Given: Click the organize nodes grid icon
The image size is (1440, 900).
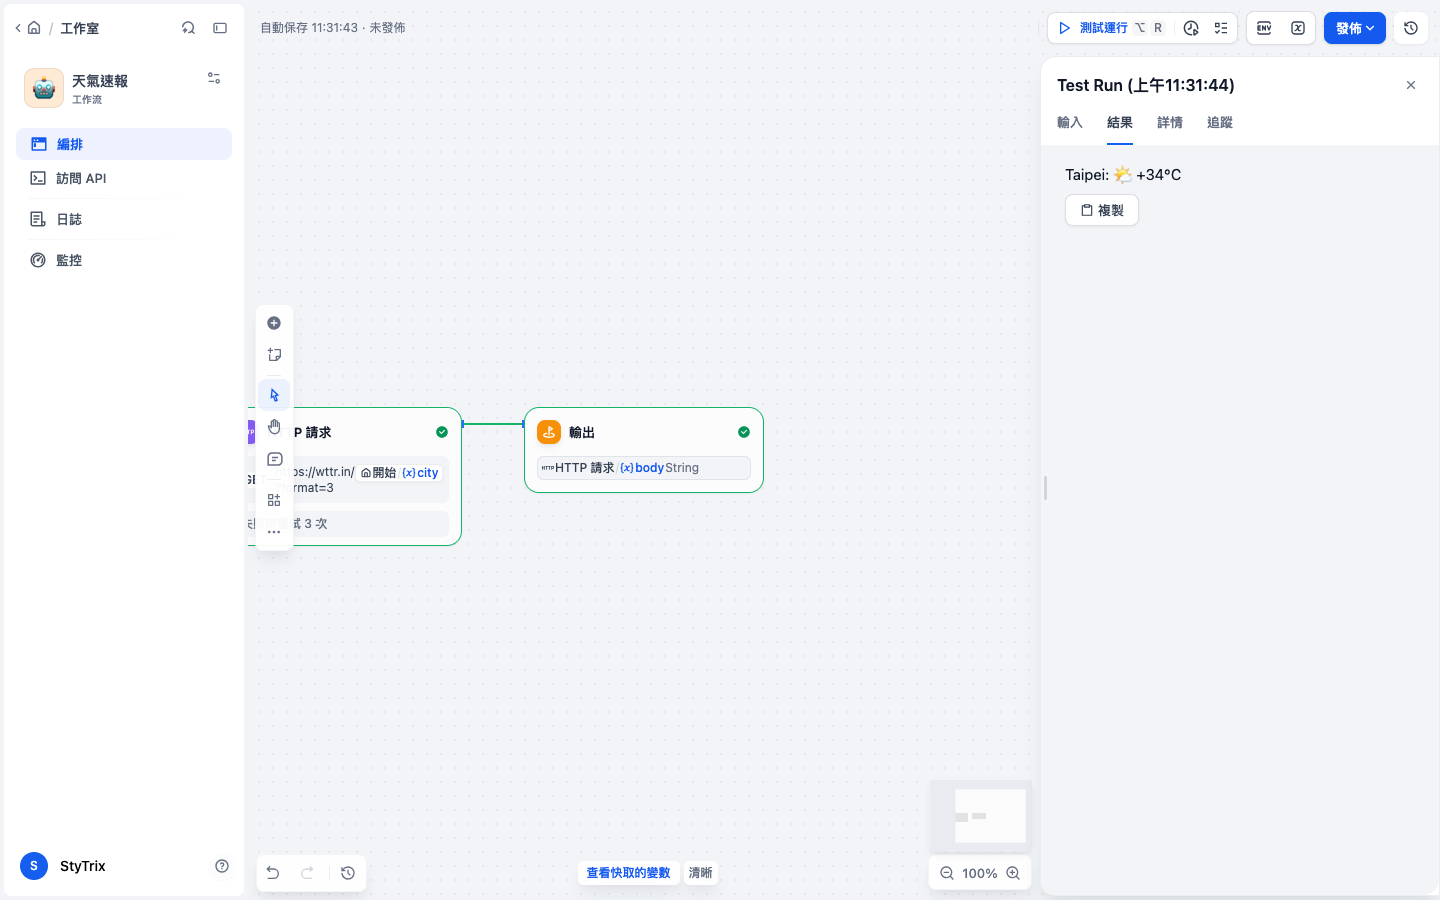Looking at the screenshot, I should point(274,500).
